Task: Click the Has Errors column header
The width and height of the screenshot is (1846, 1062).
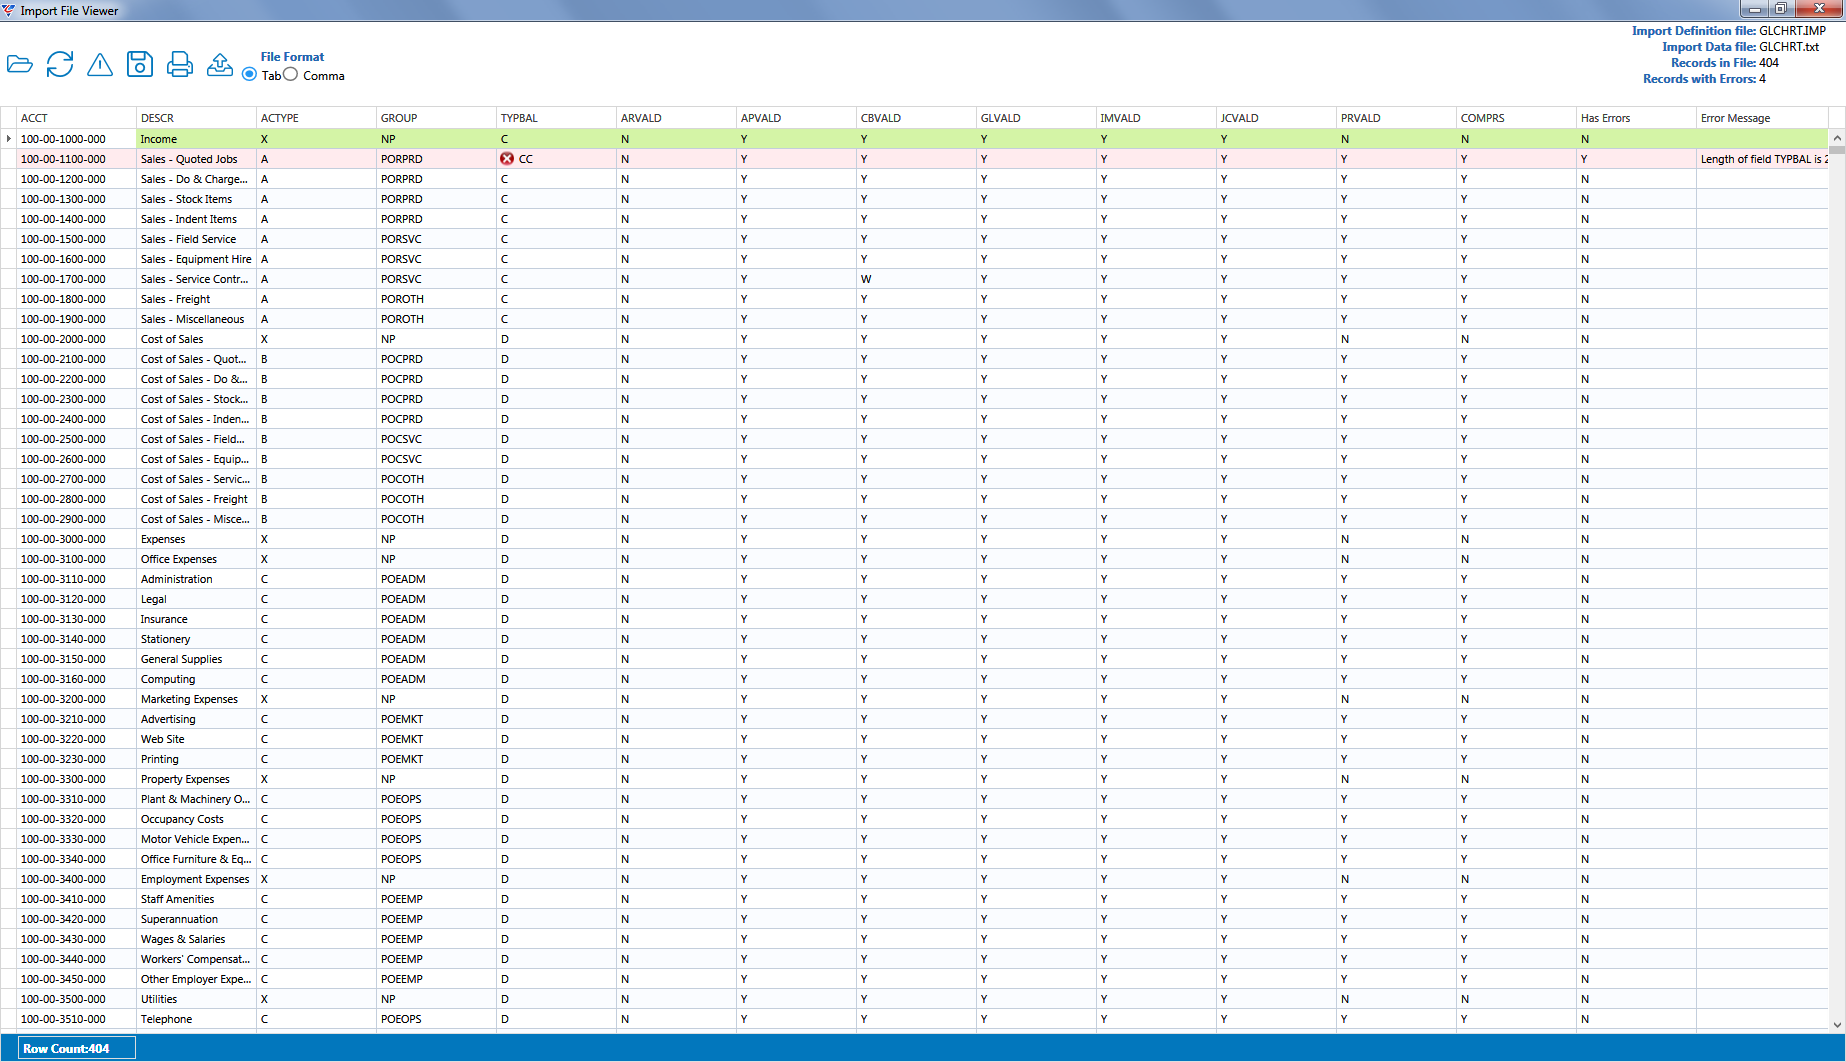Action: pos(1636,118)
